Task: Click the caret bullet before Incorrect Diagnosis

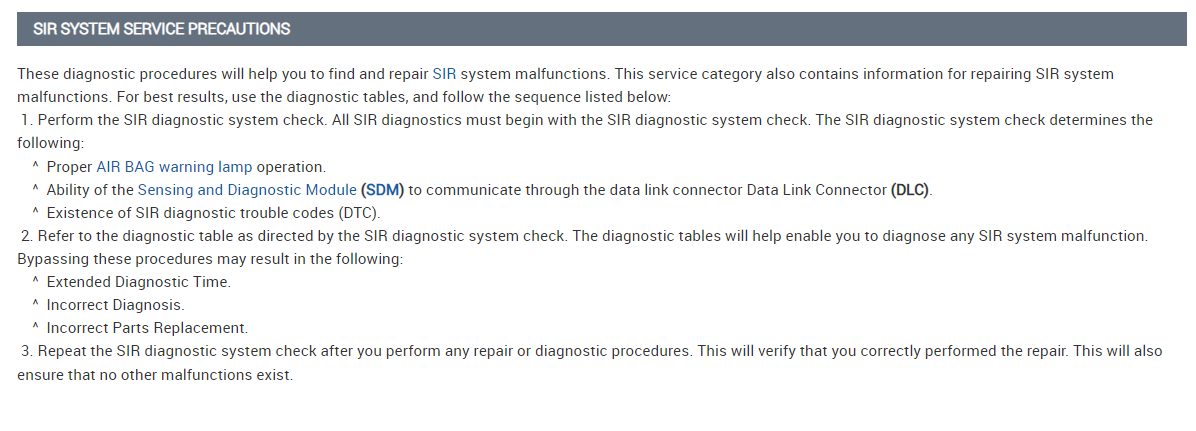Action: 36,305
